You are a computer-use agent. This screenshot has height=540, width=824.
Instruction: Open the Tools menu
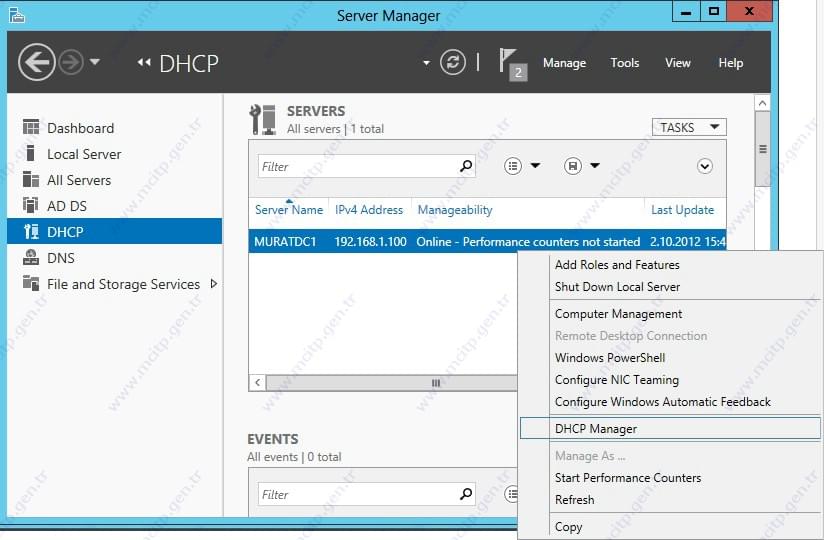624,63
